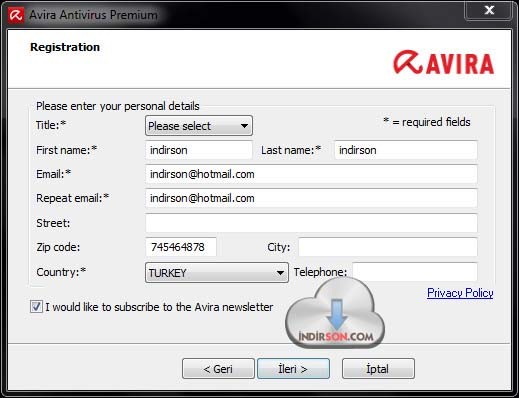Click the AVIRA logo in header

pos(443,63)
